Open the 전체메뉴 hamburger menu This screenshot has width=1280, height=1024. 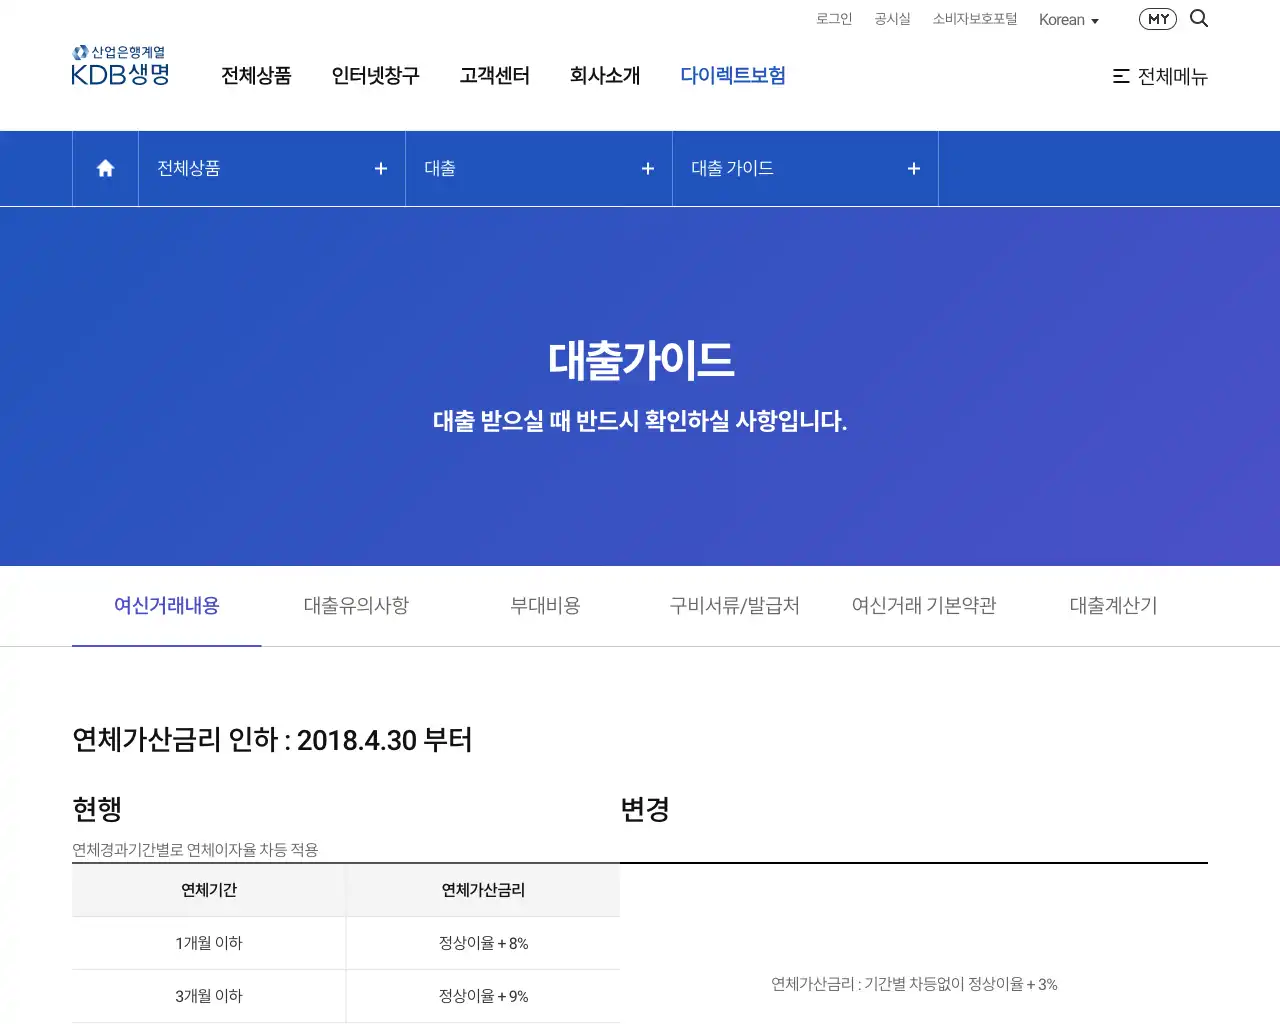[x=1160, y=76]
